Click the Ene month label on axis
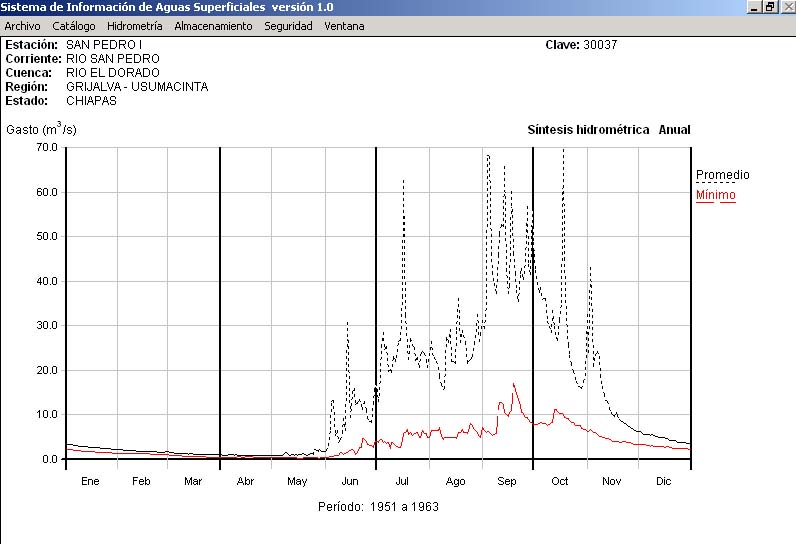 click(90, 481)
